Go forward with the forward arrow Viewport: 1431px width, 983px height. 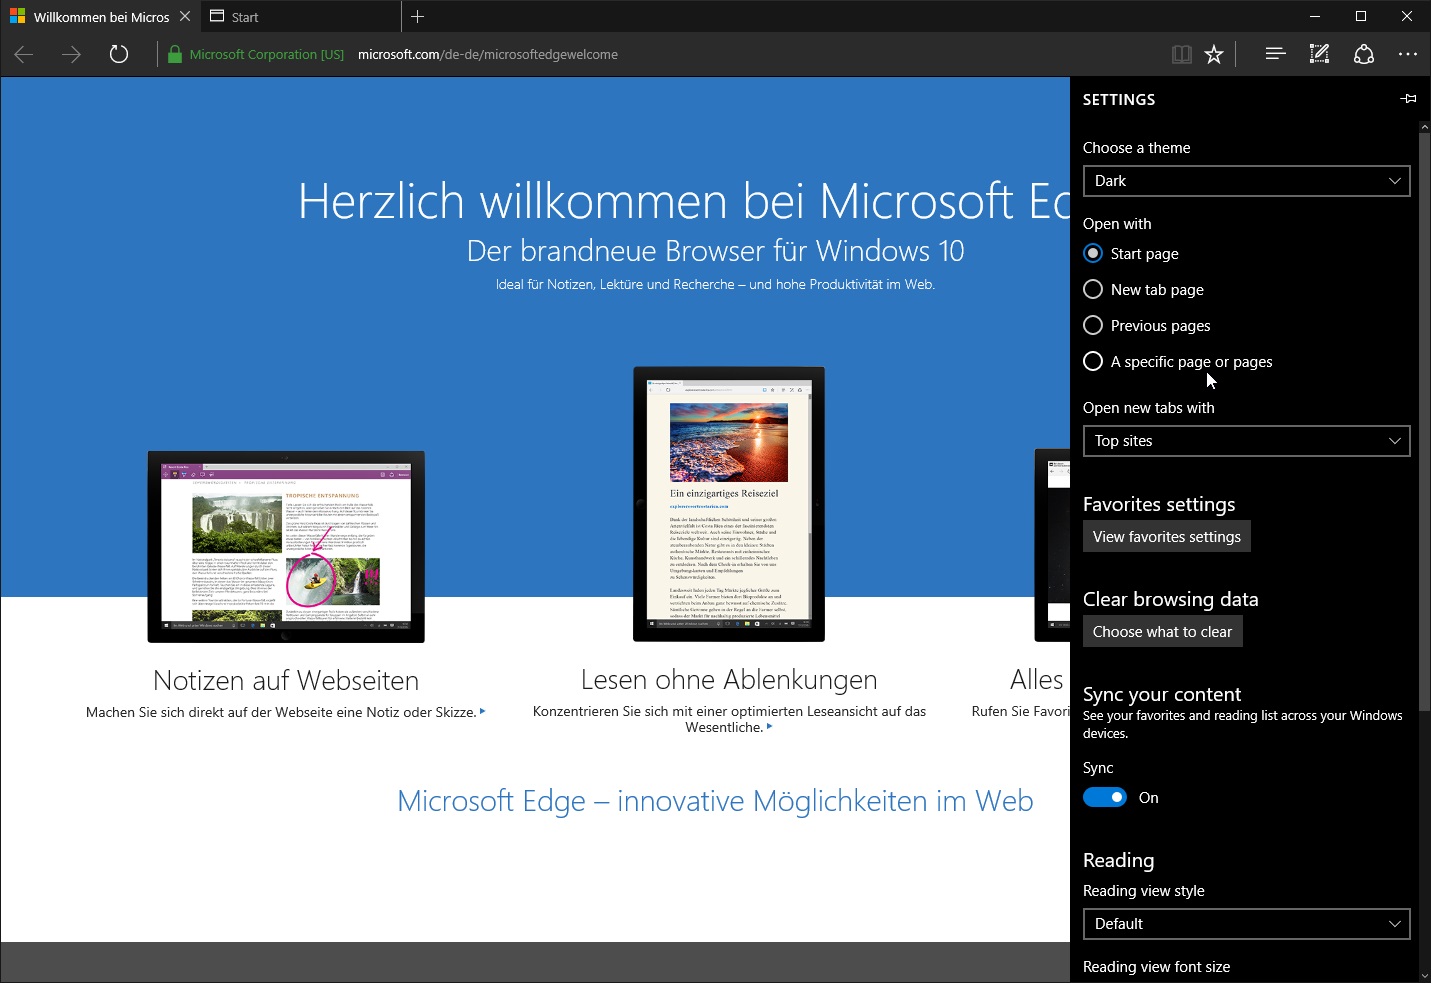pos(71,54)
